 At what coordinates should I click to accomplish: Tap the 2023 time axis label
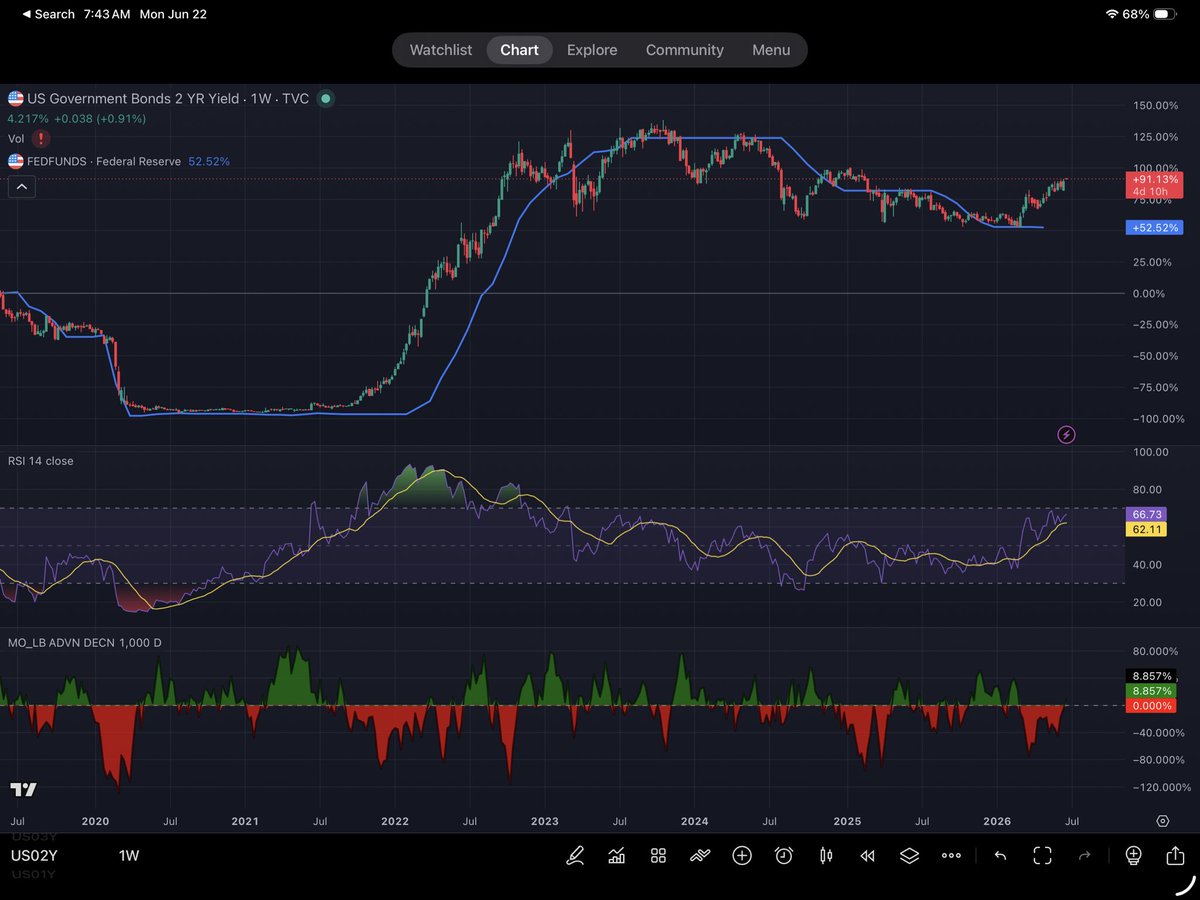545,821
